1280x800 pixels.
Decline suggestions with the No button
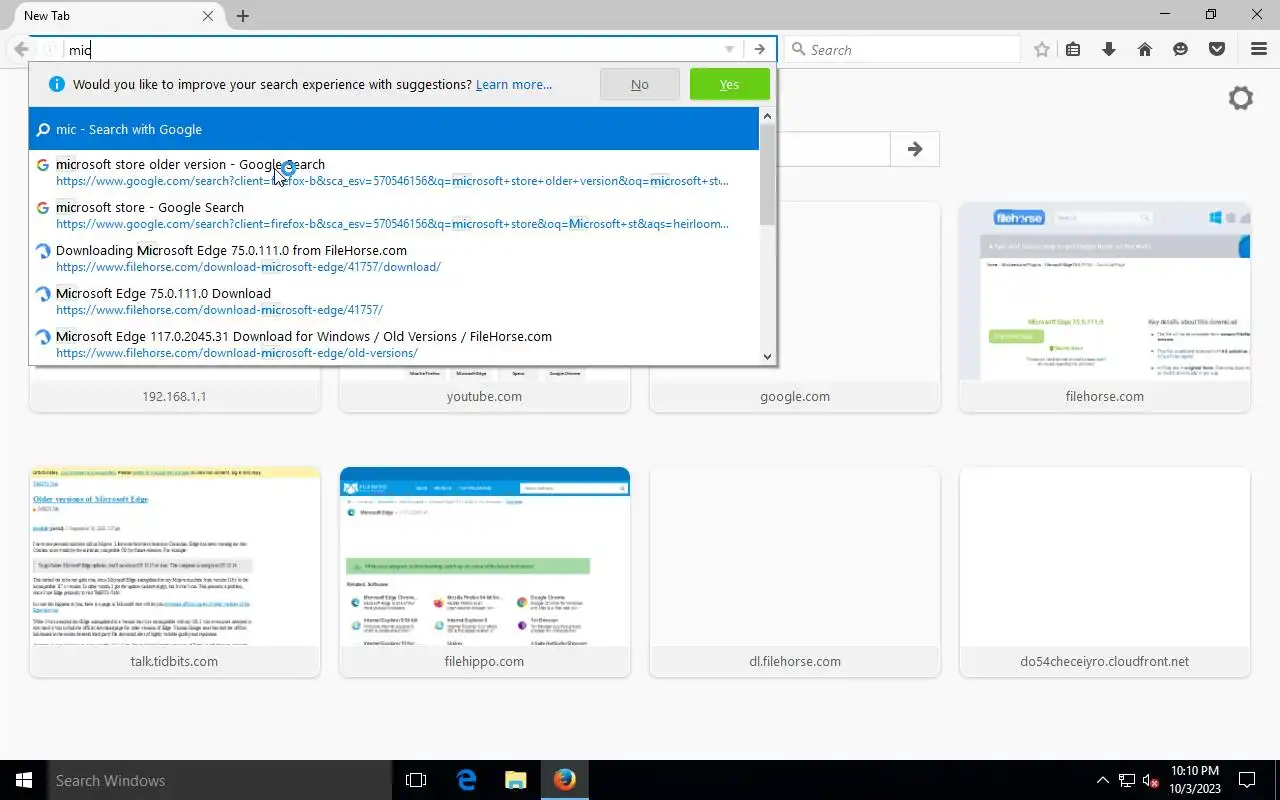pyautogui.click(x=640, y=84)
